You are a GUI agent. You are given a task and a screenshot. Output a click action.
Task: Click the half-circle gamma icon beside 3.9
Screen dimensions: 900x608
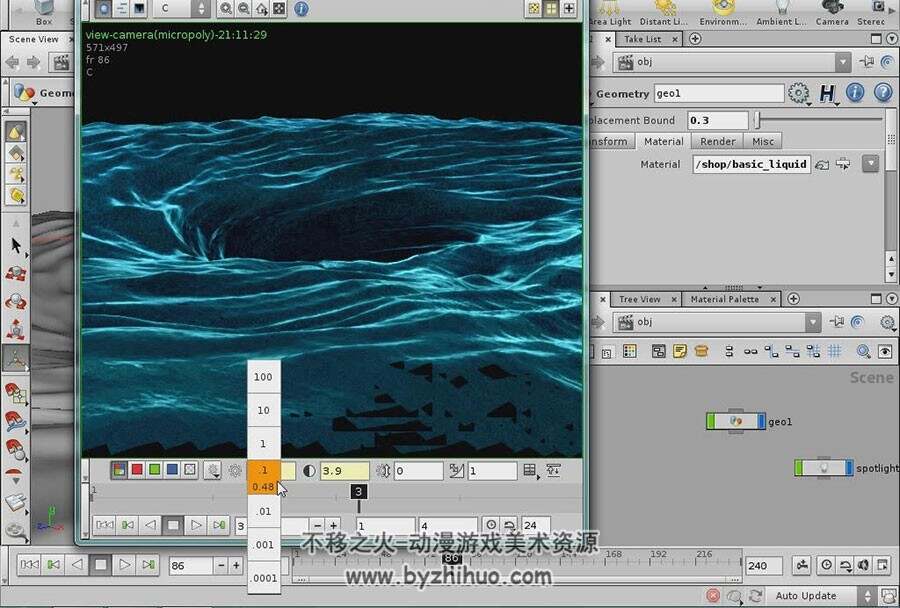[x=309, y=471]
